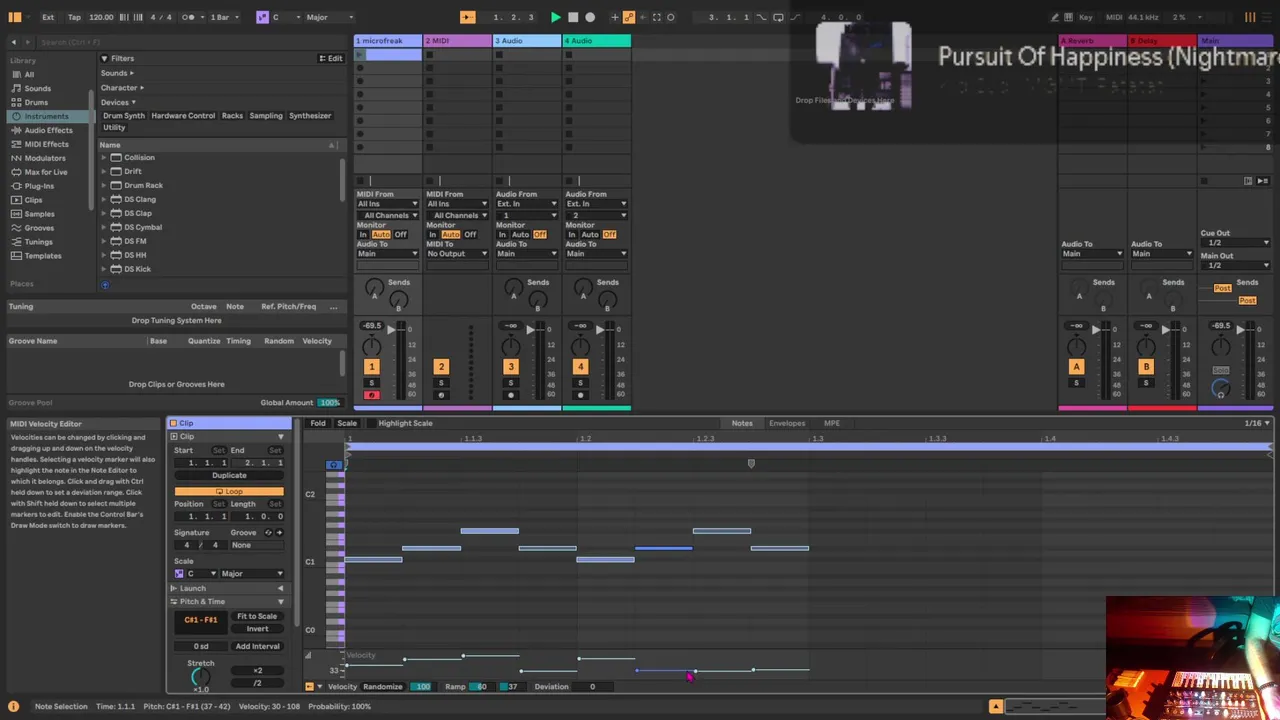Toggle return track A activator
The width and height of the screenshot is (1280, 720).
click(1076, 367)
